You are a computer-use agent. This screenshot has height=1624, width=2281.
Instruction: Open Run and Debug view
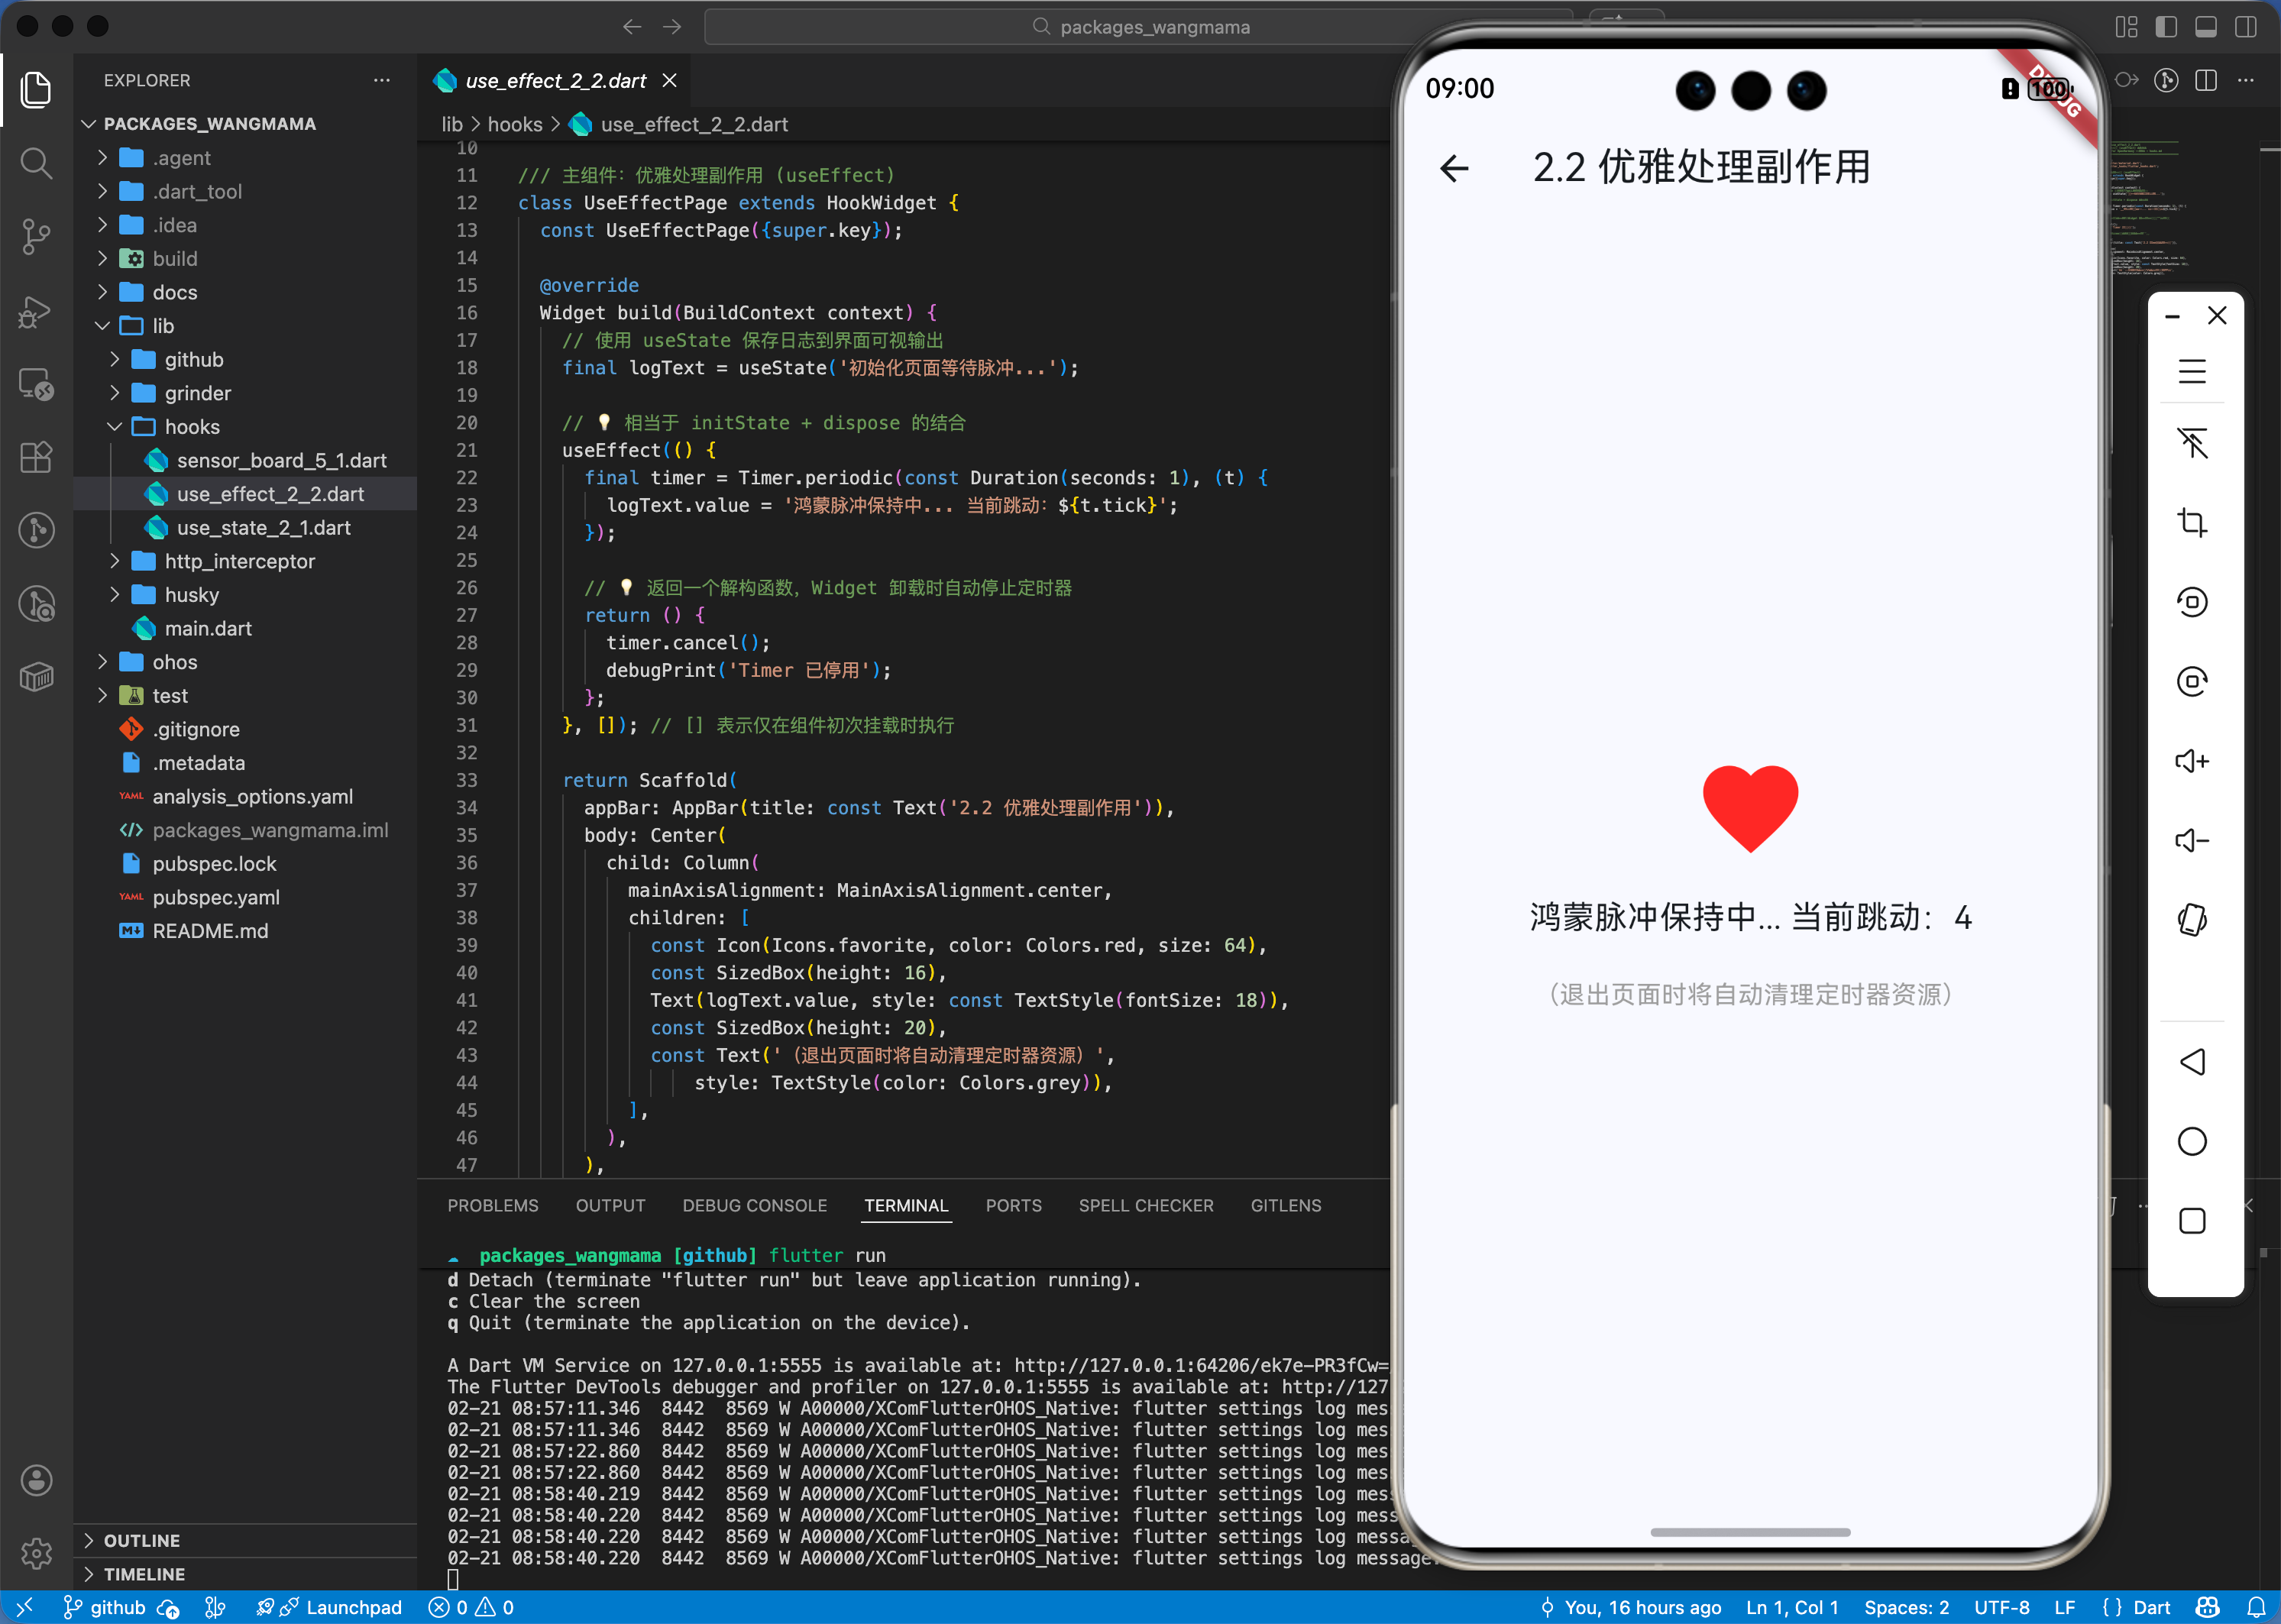[36, 310]
